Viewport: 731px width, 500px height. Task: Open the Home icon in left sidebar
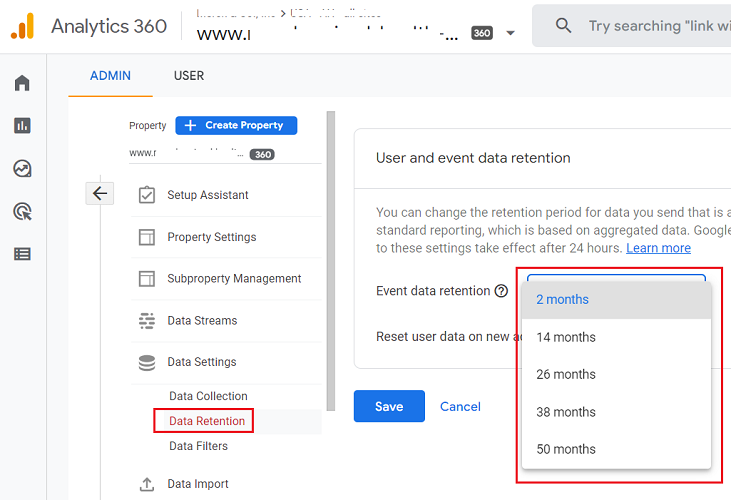pos(22,83)
